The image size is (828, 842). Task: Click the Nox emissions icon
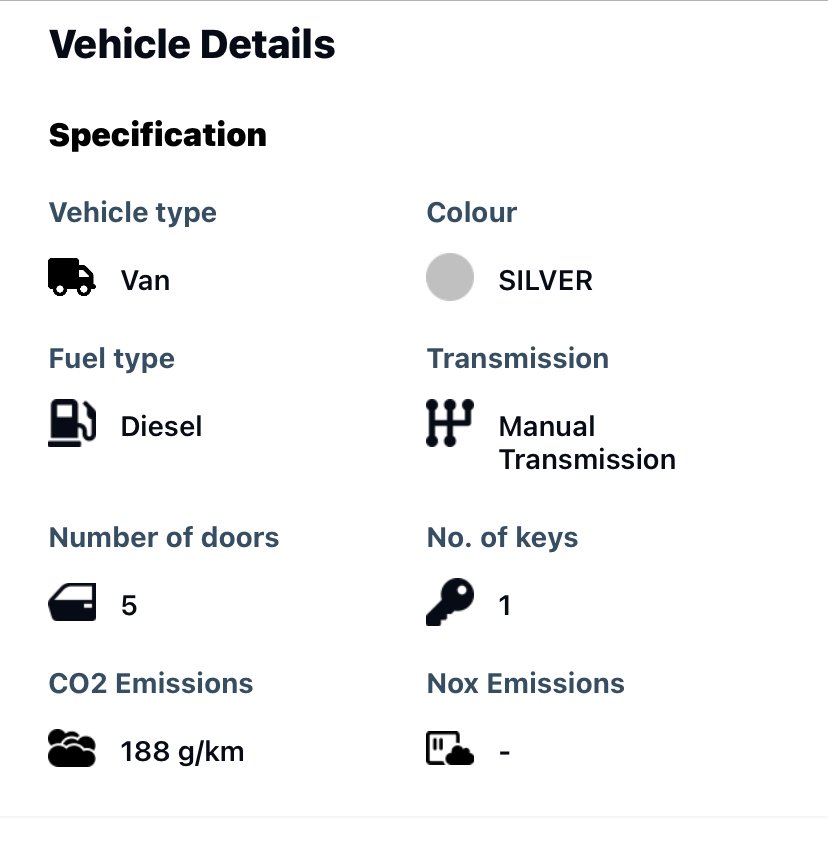click(449, 749)
